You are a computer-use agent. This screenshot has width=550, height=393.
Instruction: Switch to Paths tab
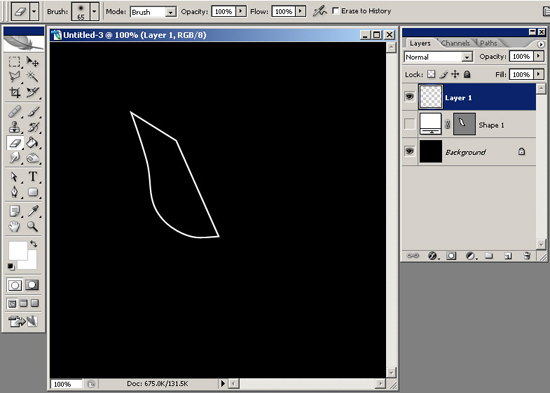click(x=489, y=43)
